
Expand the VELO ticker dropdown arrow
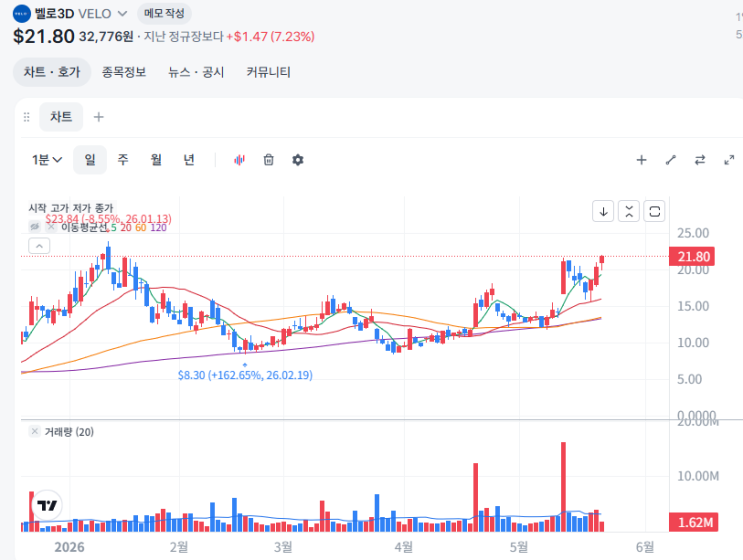(122, 14)
